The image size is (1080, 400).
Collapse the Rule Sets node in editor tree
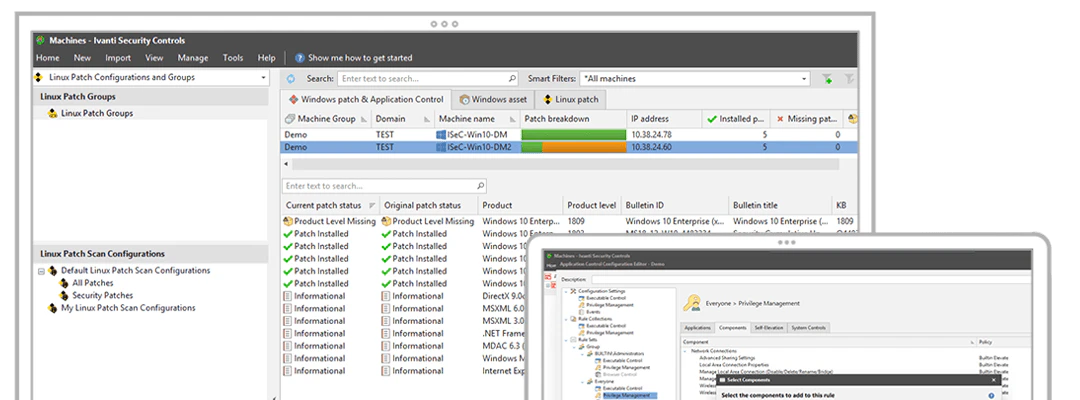point(566,340)
